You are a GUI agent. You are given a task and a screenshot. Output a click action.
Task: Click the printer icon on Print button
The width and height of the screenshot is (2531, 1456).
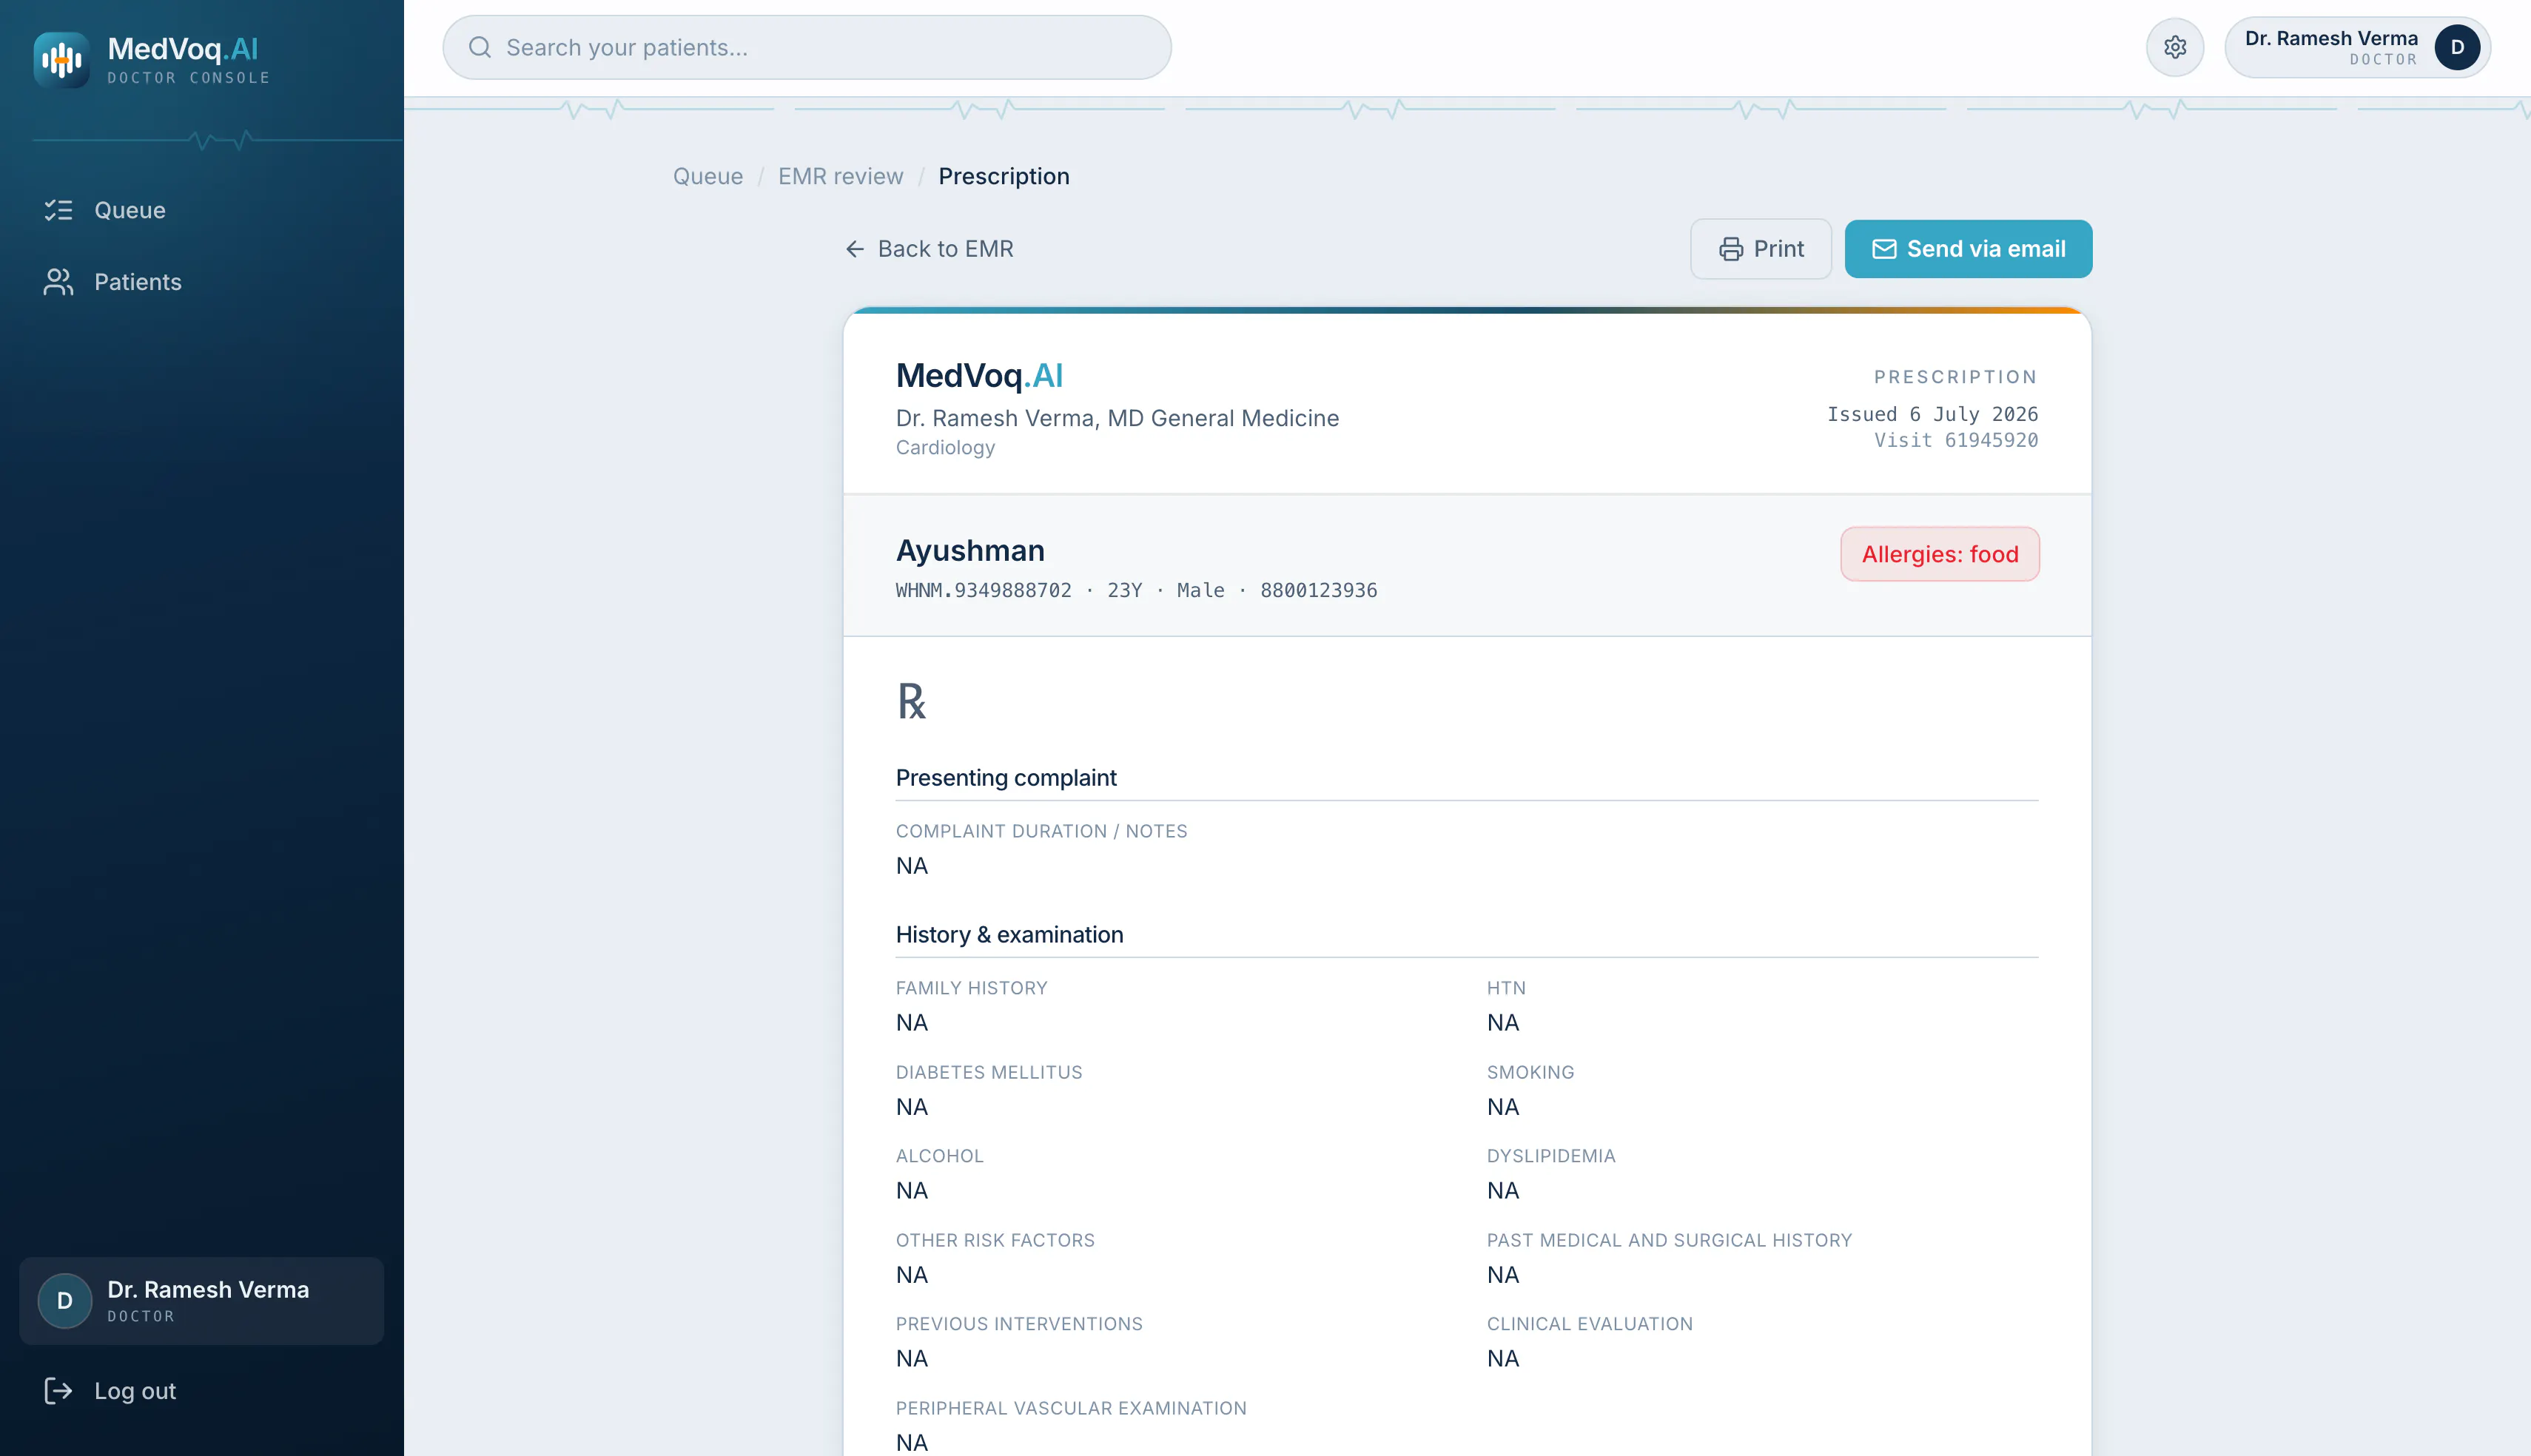click(x=1731, y=249)
